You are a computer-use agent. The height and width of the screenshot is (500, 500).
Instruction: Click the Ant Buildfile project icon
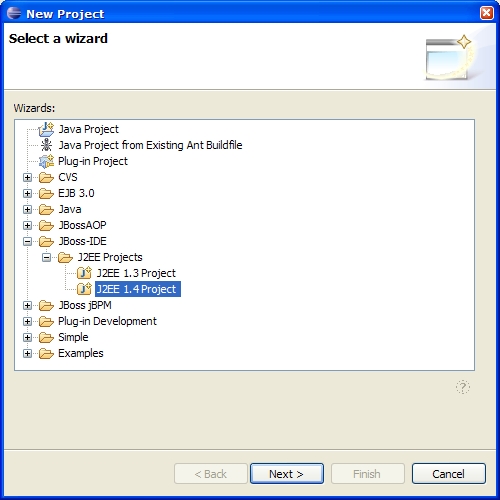coord(46,145)
